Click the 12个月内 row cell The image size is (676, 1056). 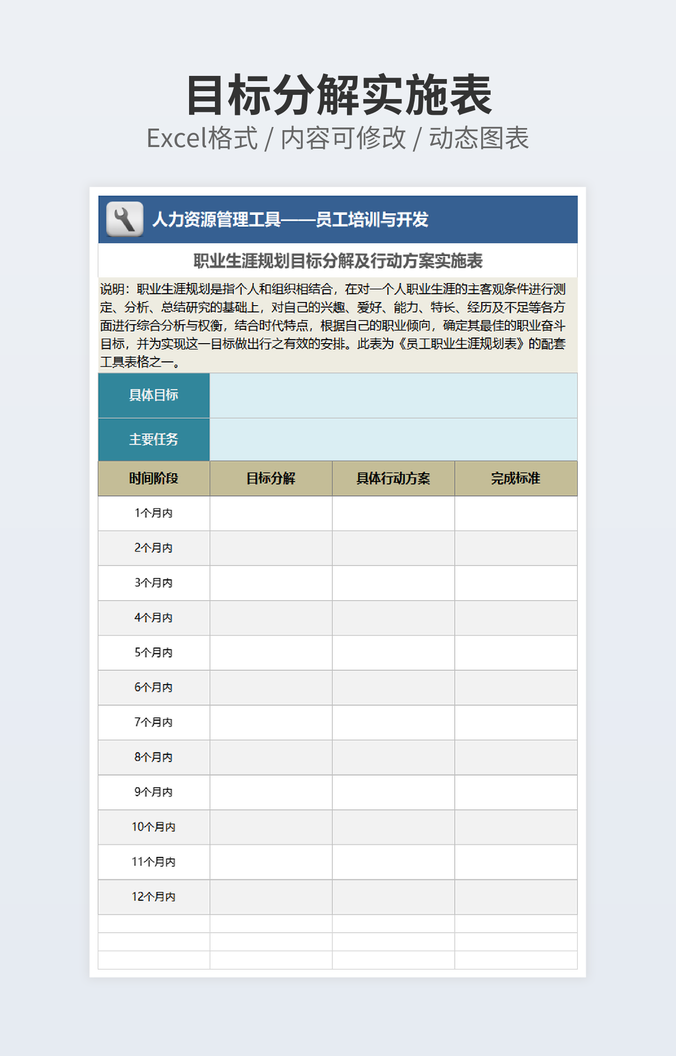tap(154, 897)
